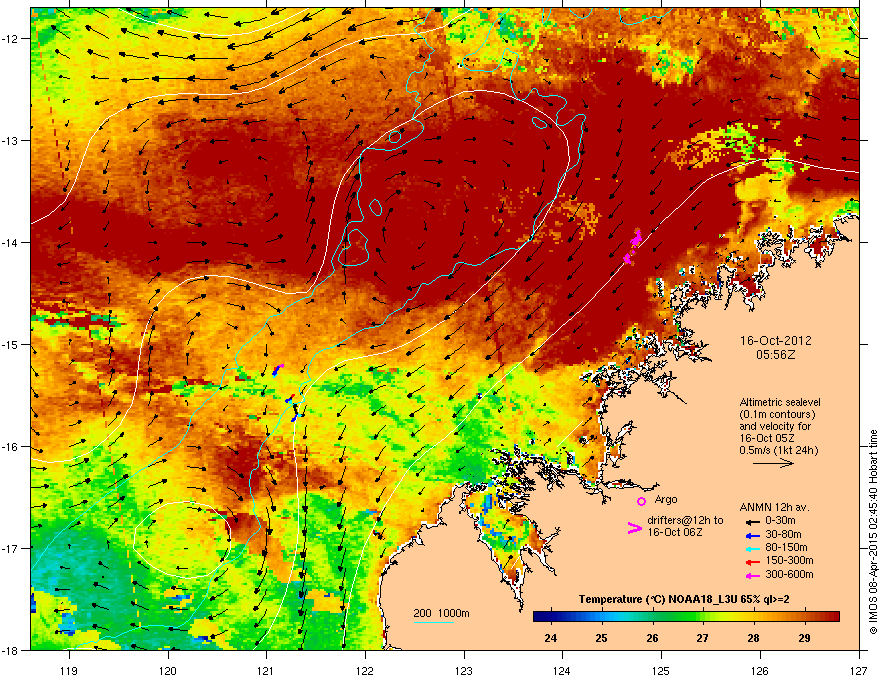Screen dimensions: 880x680
Task: Click the latitude axis label -14
Action: pos(11,242)
